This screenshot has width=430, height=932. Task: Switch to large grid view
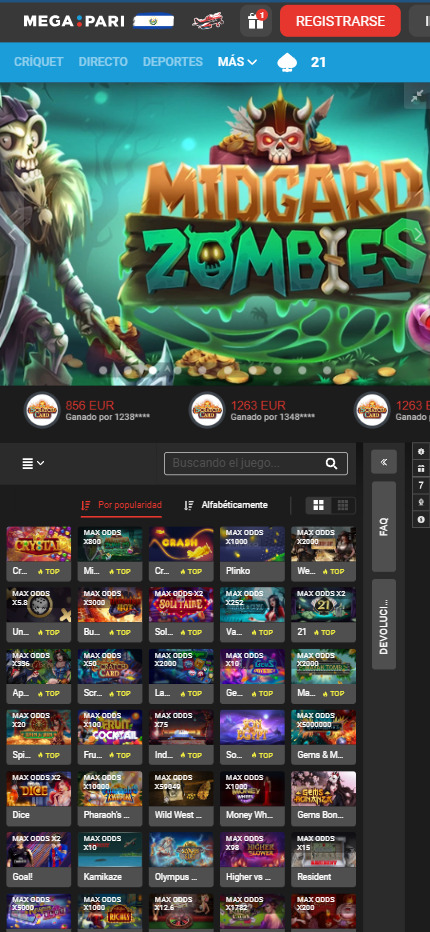click(x=319, y=505)
